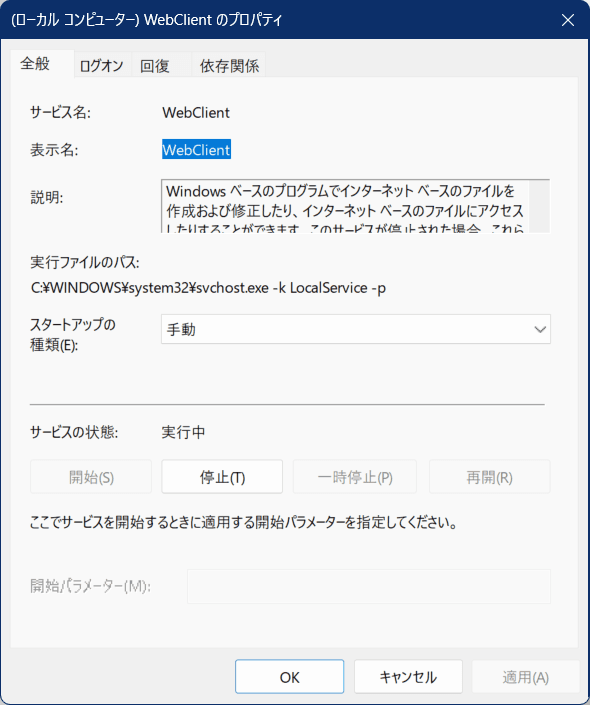Click the 開始(S) button
The height and width of the screenshot is (705, 590).
[91, 477]
